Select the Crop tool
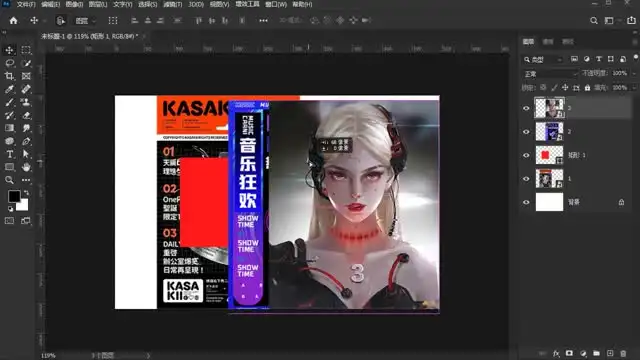 tap(9, 76)
